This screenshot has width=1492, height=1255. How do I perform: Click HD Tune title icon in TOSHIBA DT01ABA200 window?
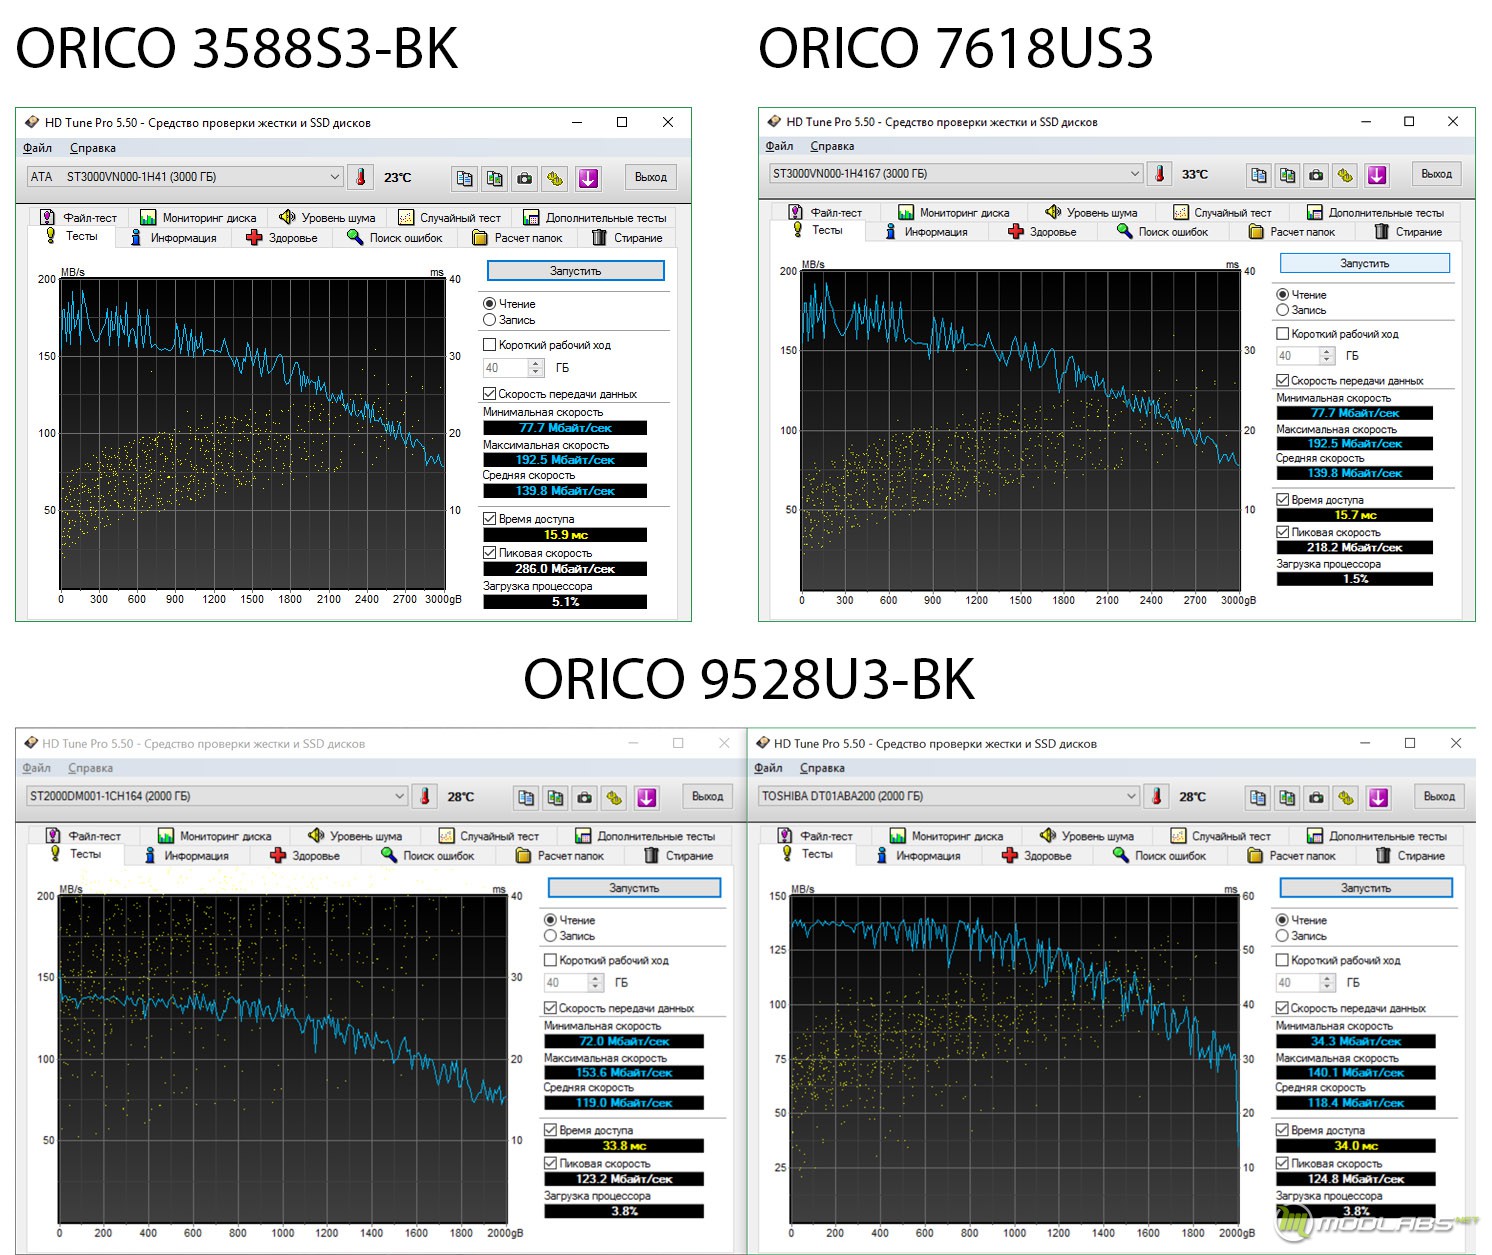[x=763, y=743]
